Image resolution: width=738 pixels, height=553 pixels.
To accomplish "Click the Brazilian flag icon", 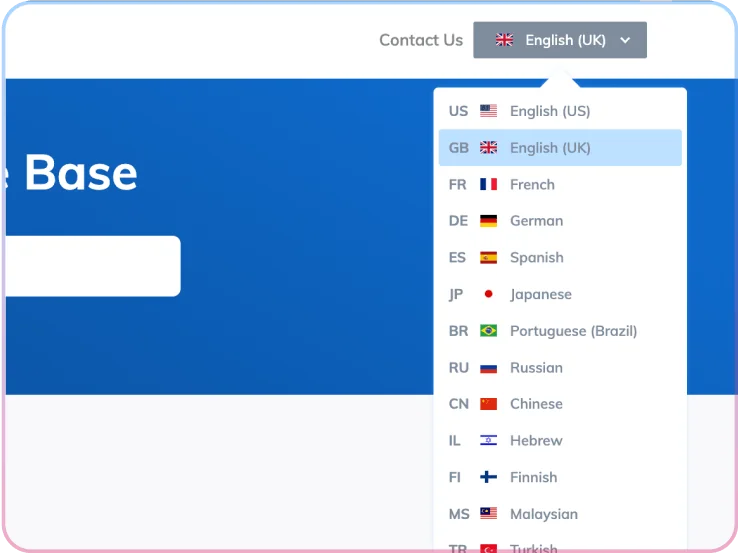I will coord(488,331).
